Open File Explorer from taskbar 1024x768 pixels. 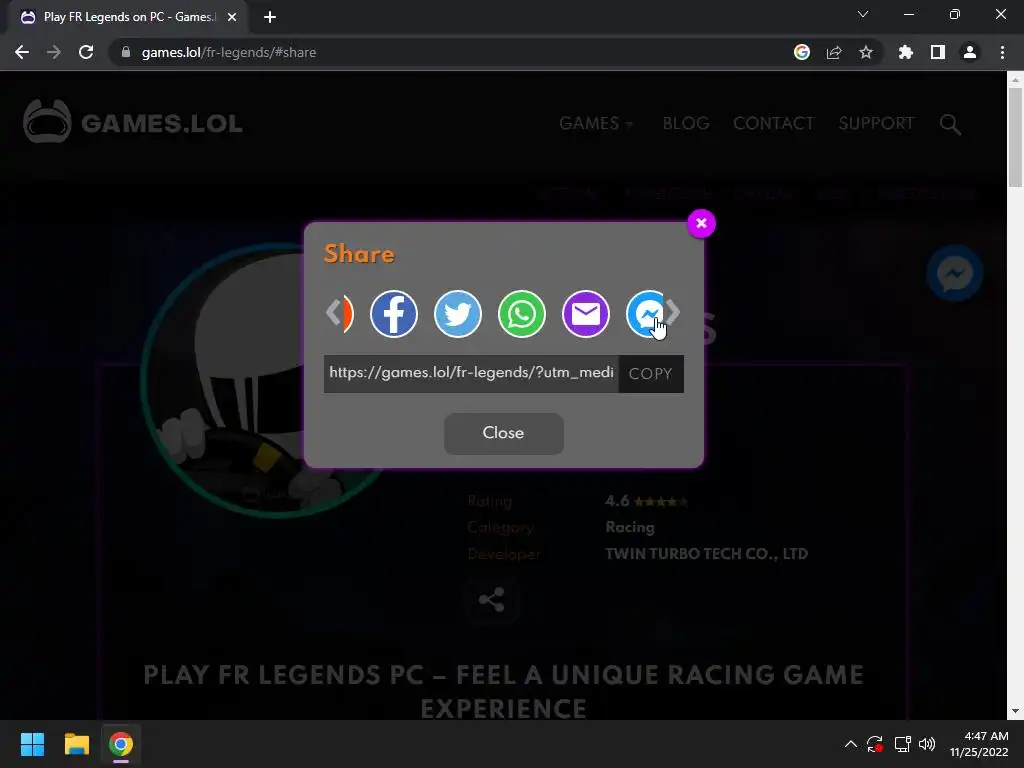[76, 744]
